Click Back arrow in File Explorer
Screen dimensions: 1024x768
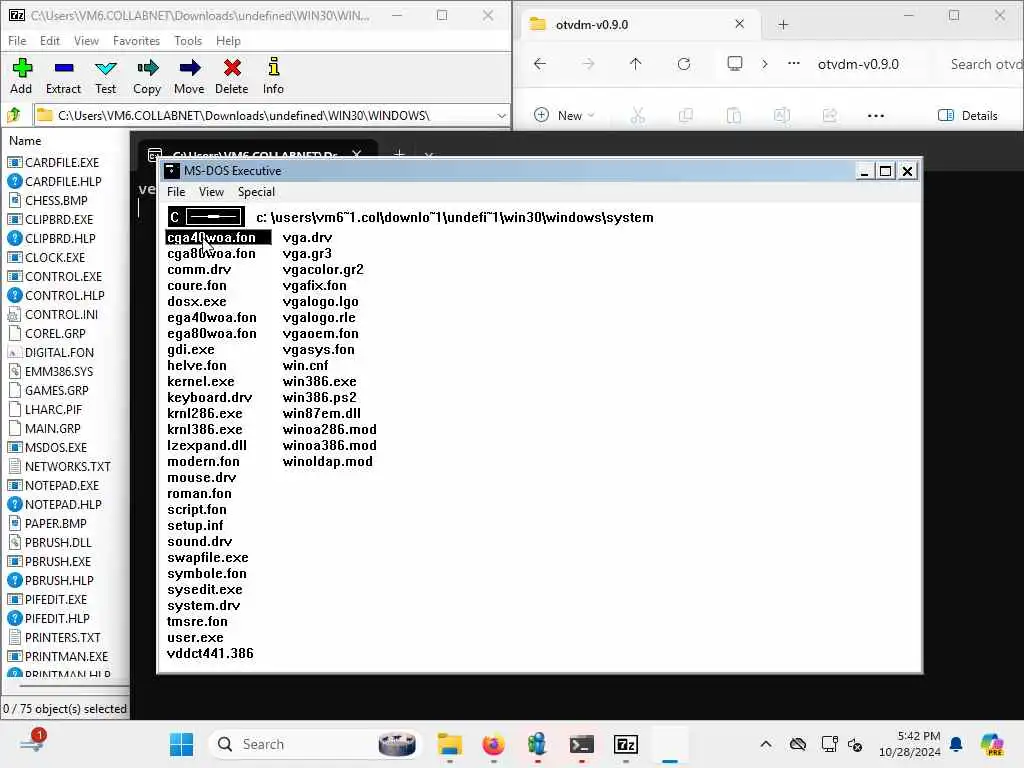pos(540,64)
